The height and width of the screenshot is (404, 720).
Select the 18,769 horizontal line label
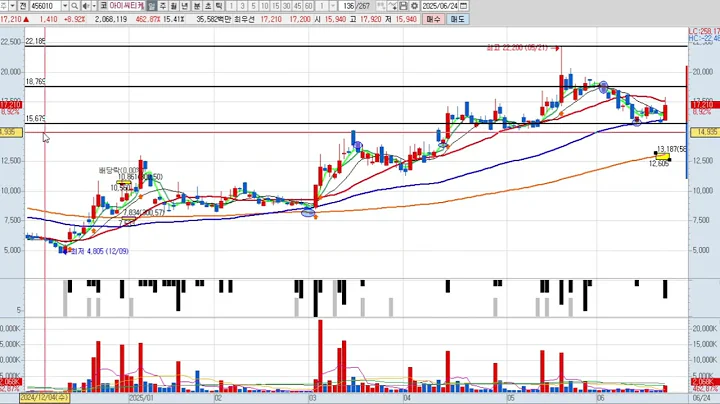(x=35, y=82)
